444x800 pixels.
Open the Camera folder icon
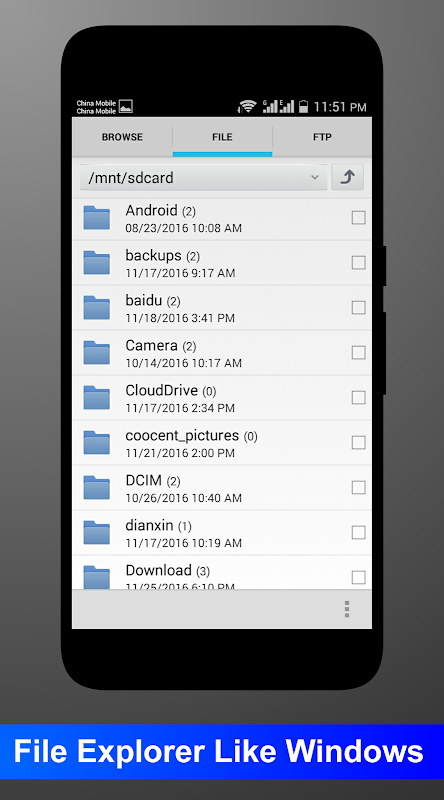(96, 353)
